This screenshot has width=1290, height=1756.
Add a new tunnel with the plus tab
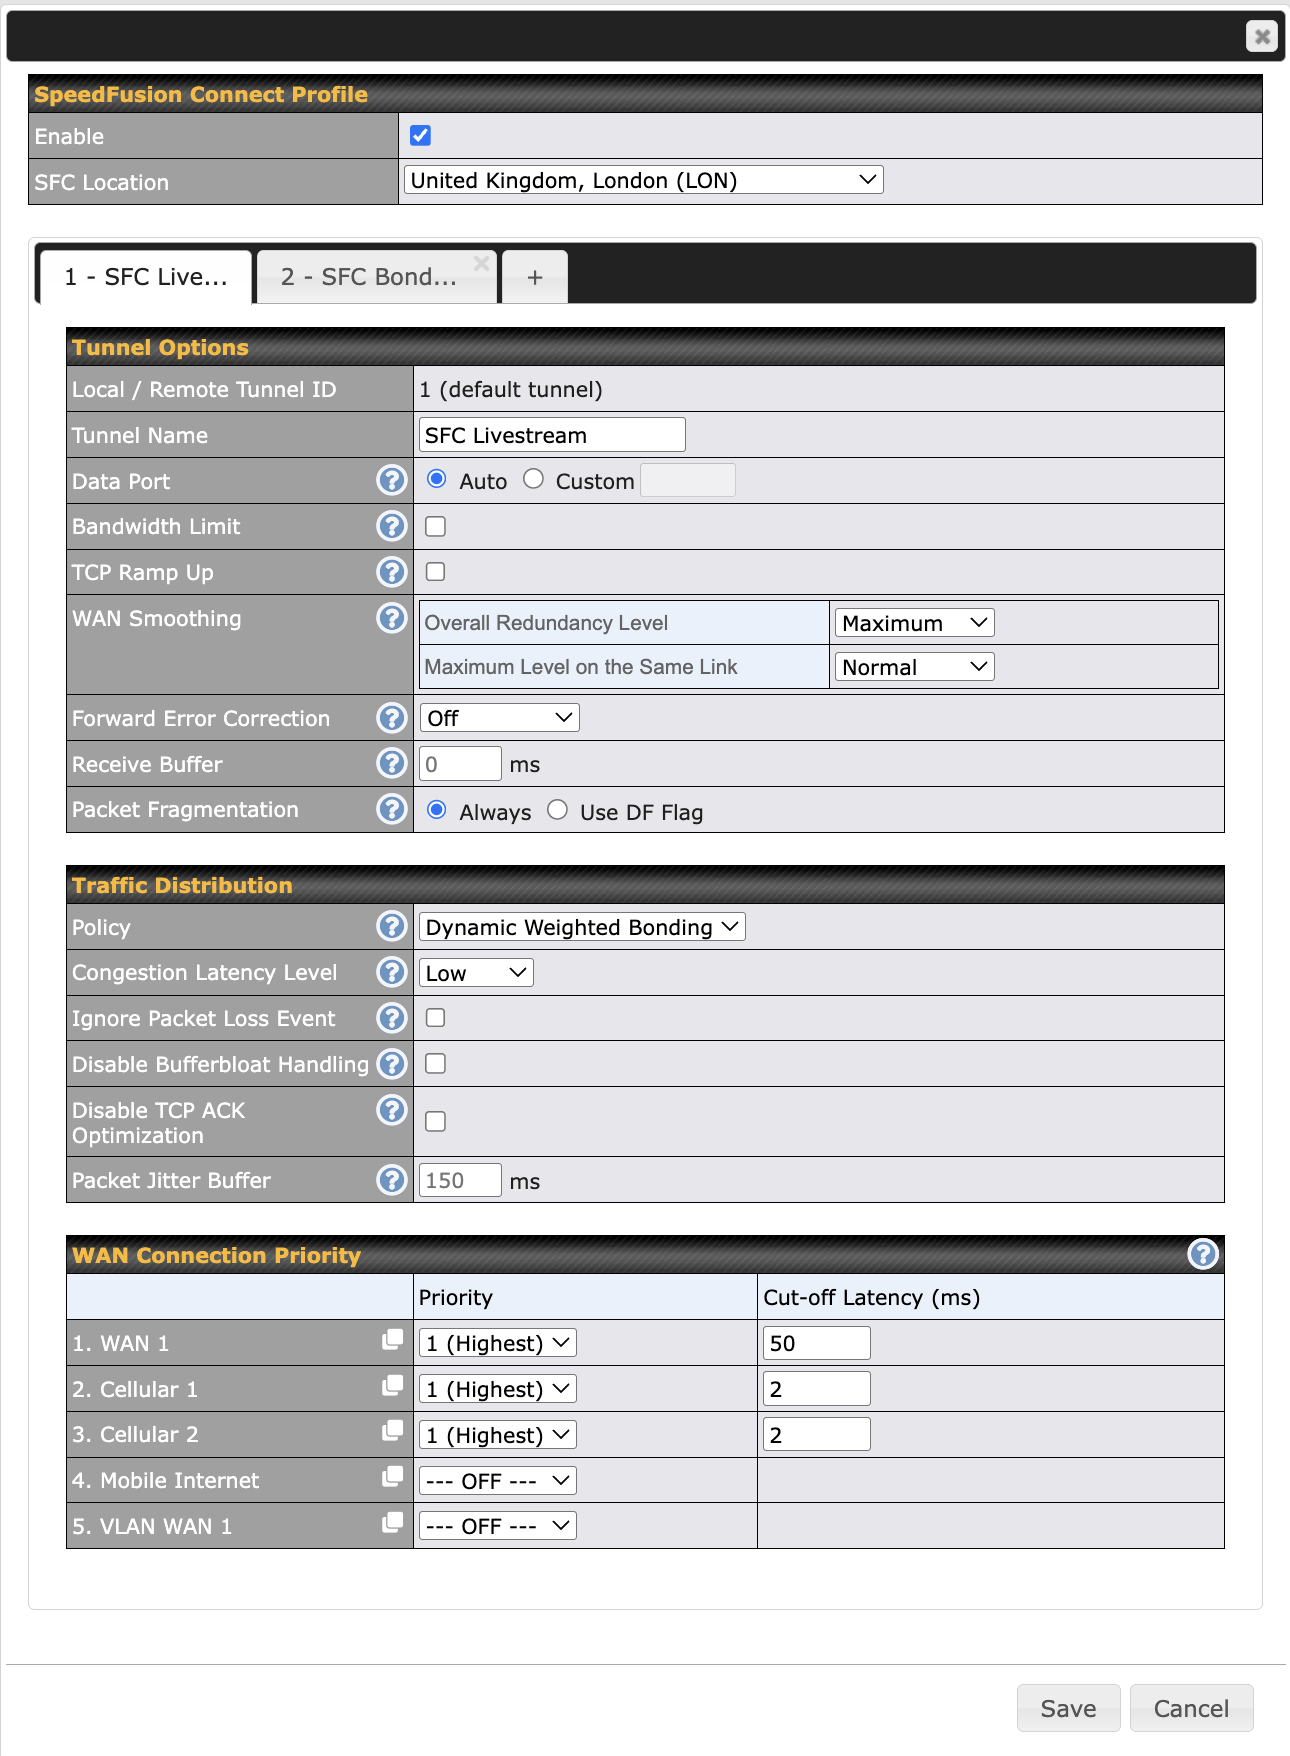(x=535, y=278)
